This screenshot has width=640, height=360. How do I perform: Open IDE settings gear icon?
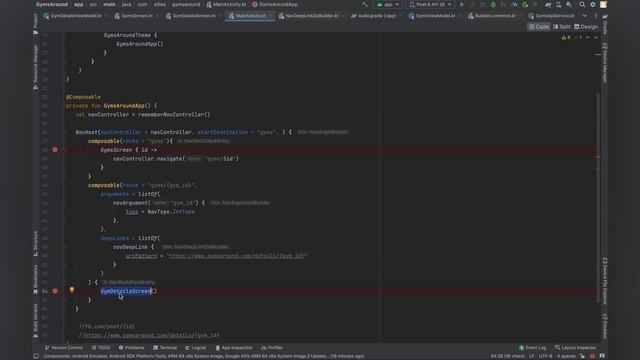[x=593, y=4]
